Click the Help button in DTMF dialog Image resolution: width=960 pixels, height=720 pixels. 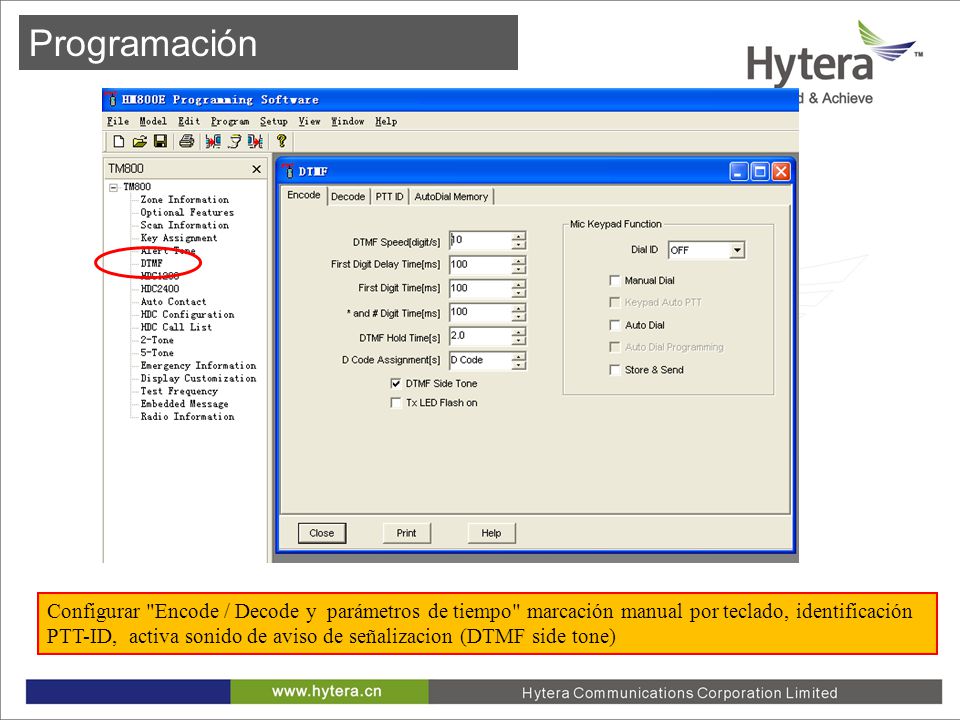coord(491,533)
